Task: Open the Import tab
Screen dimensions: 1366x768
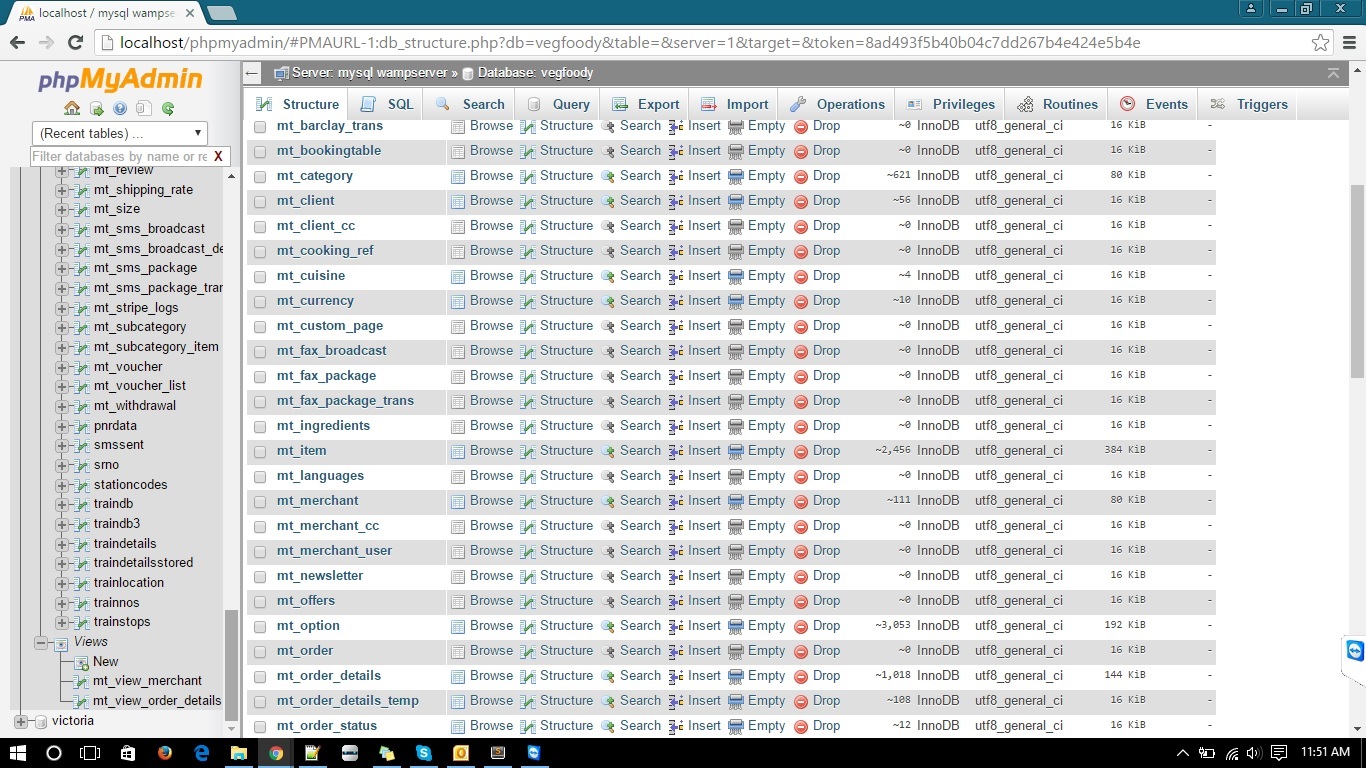Action: 734,104
